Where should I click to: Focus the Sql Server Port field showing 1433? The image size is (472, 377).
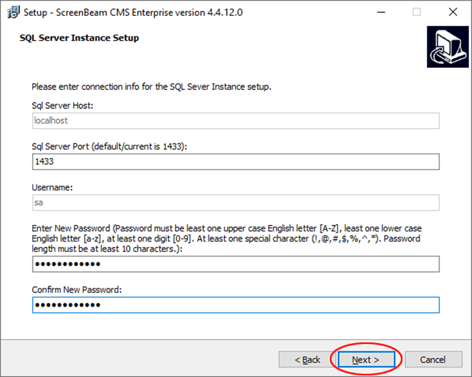click(x=236, y=162)
